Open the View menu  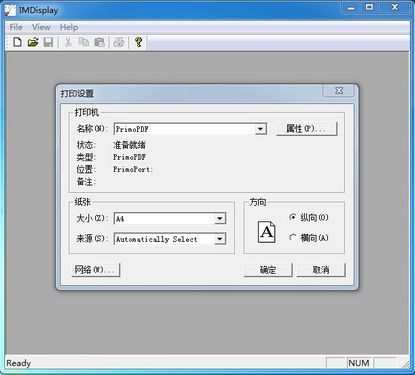pos(41,27)
